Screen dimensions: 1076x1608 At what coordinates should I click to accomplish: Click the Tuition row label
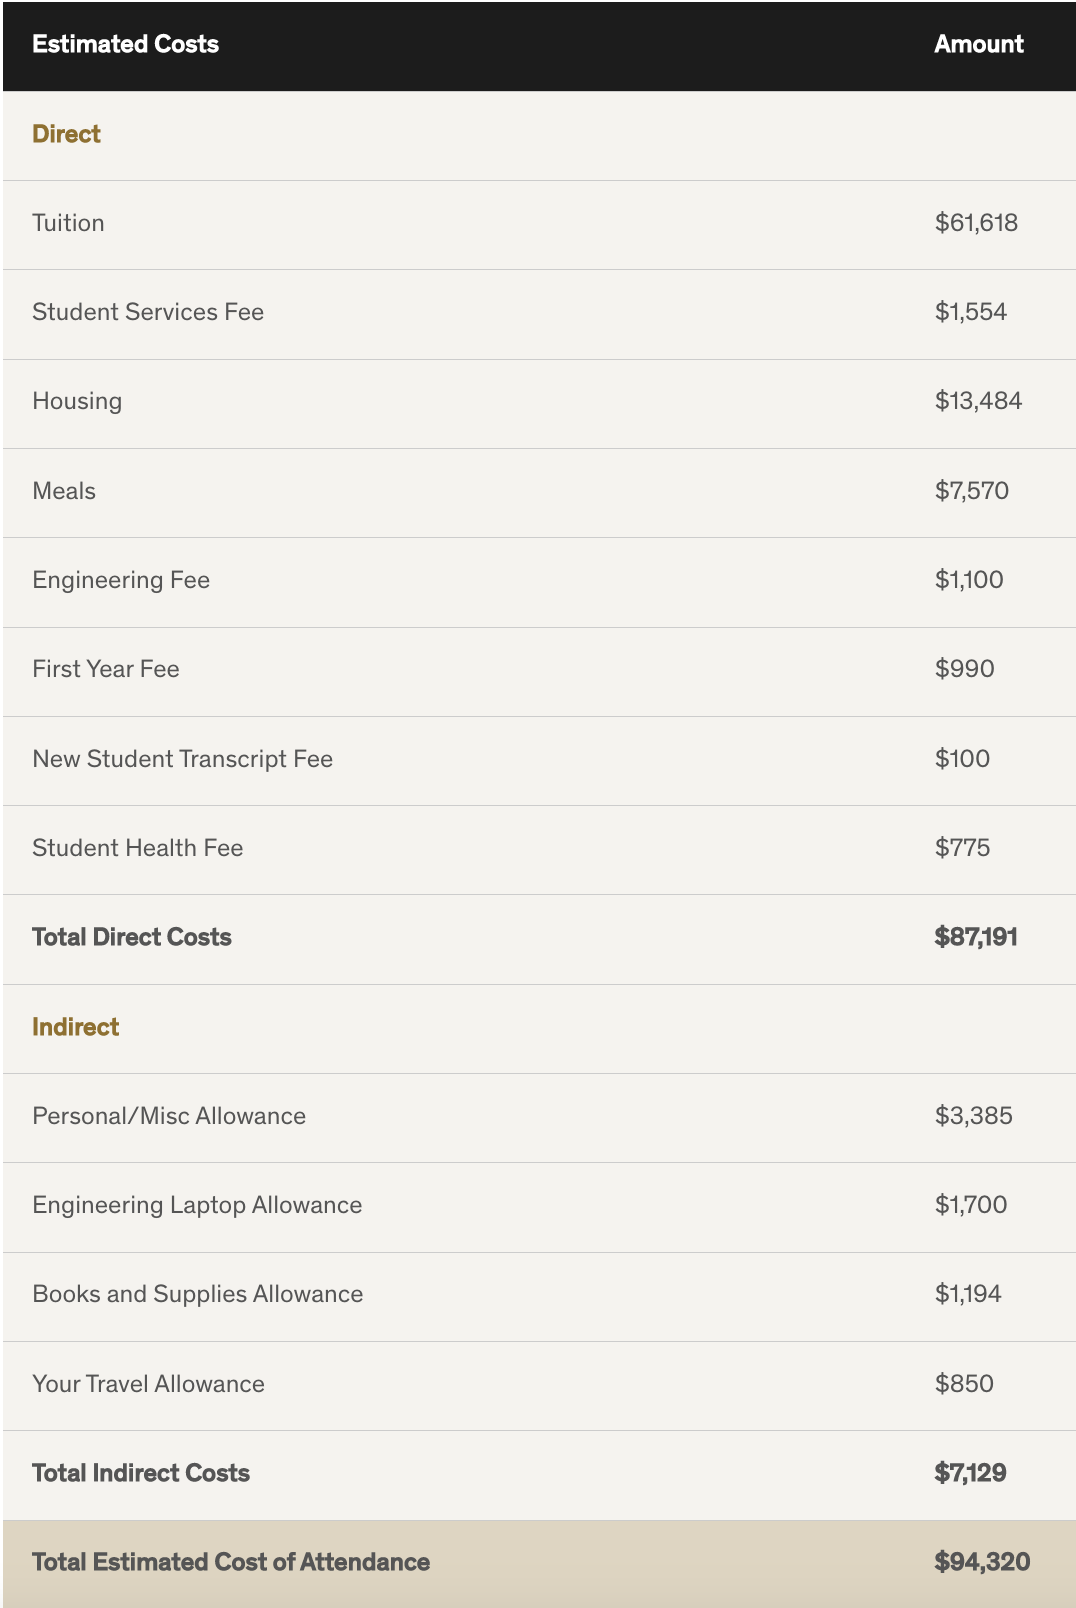point(68,223)
